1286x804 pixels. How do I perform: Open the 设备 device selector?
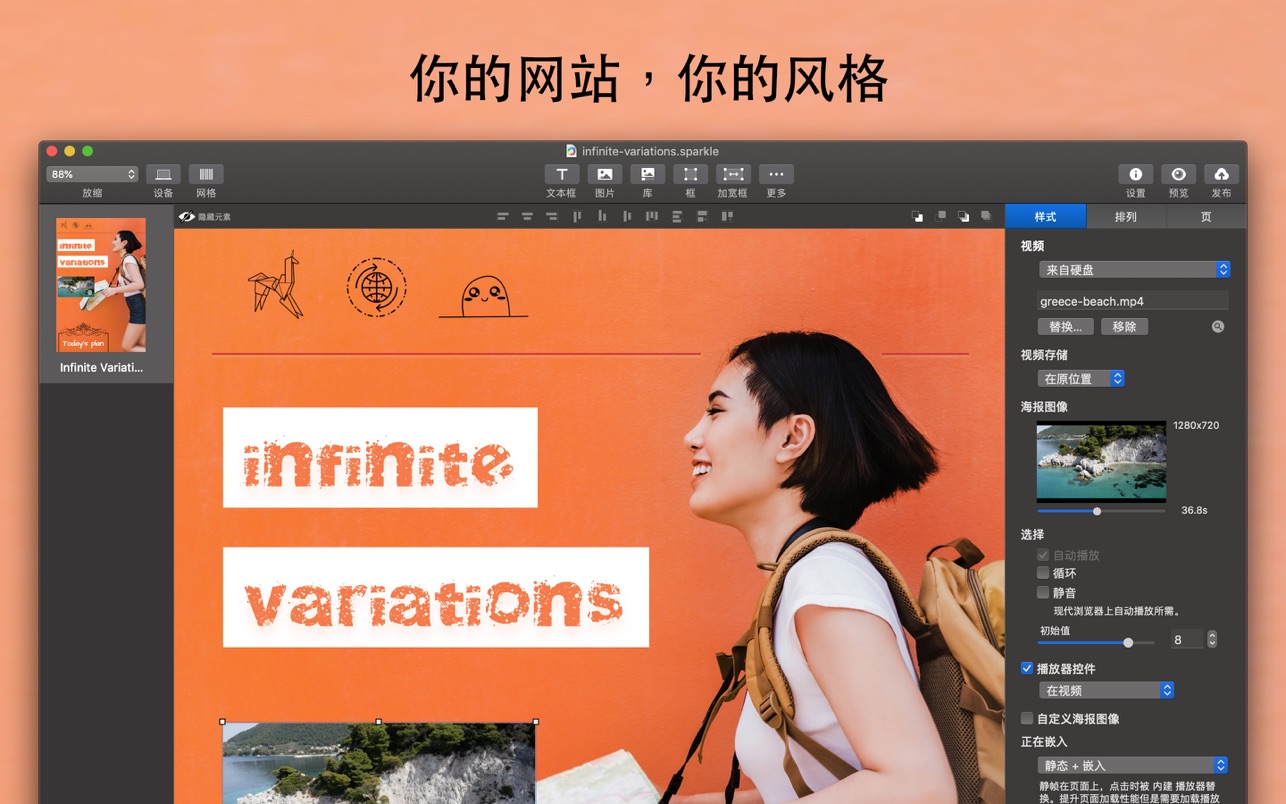[x=163, y=174]
